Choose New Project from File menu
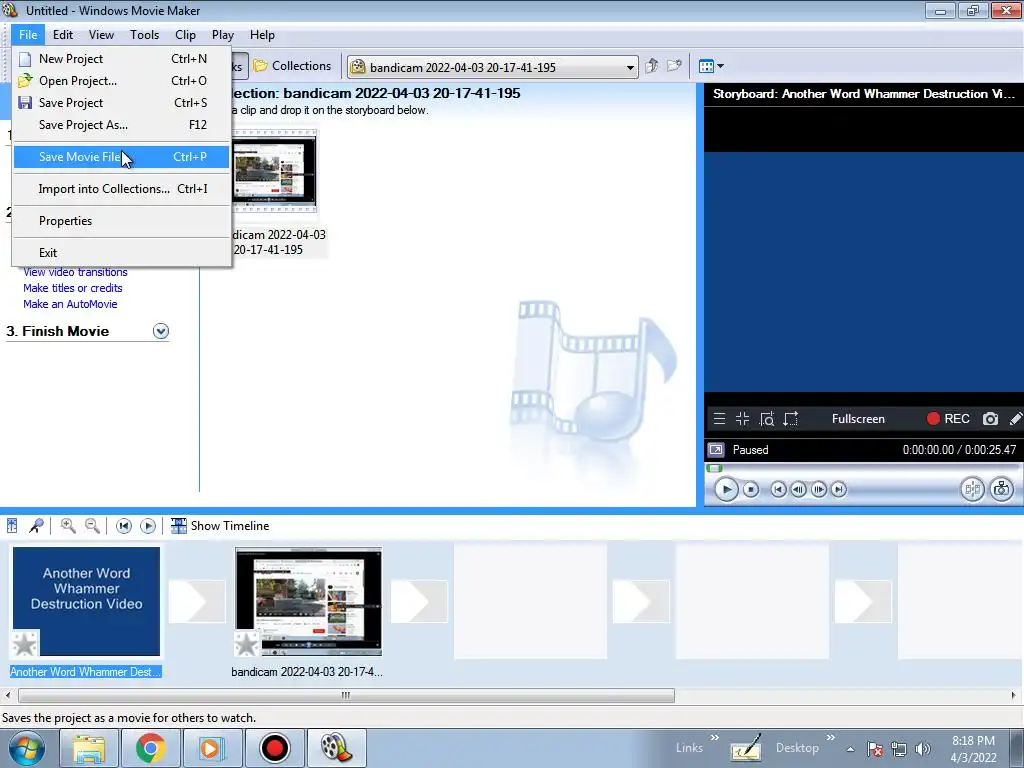 click(x=121, y=59)
